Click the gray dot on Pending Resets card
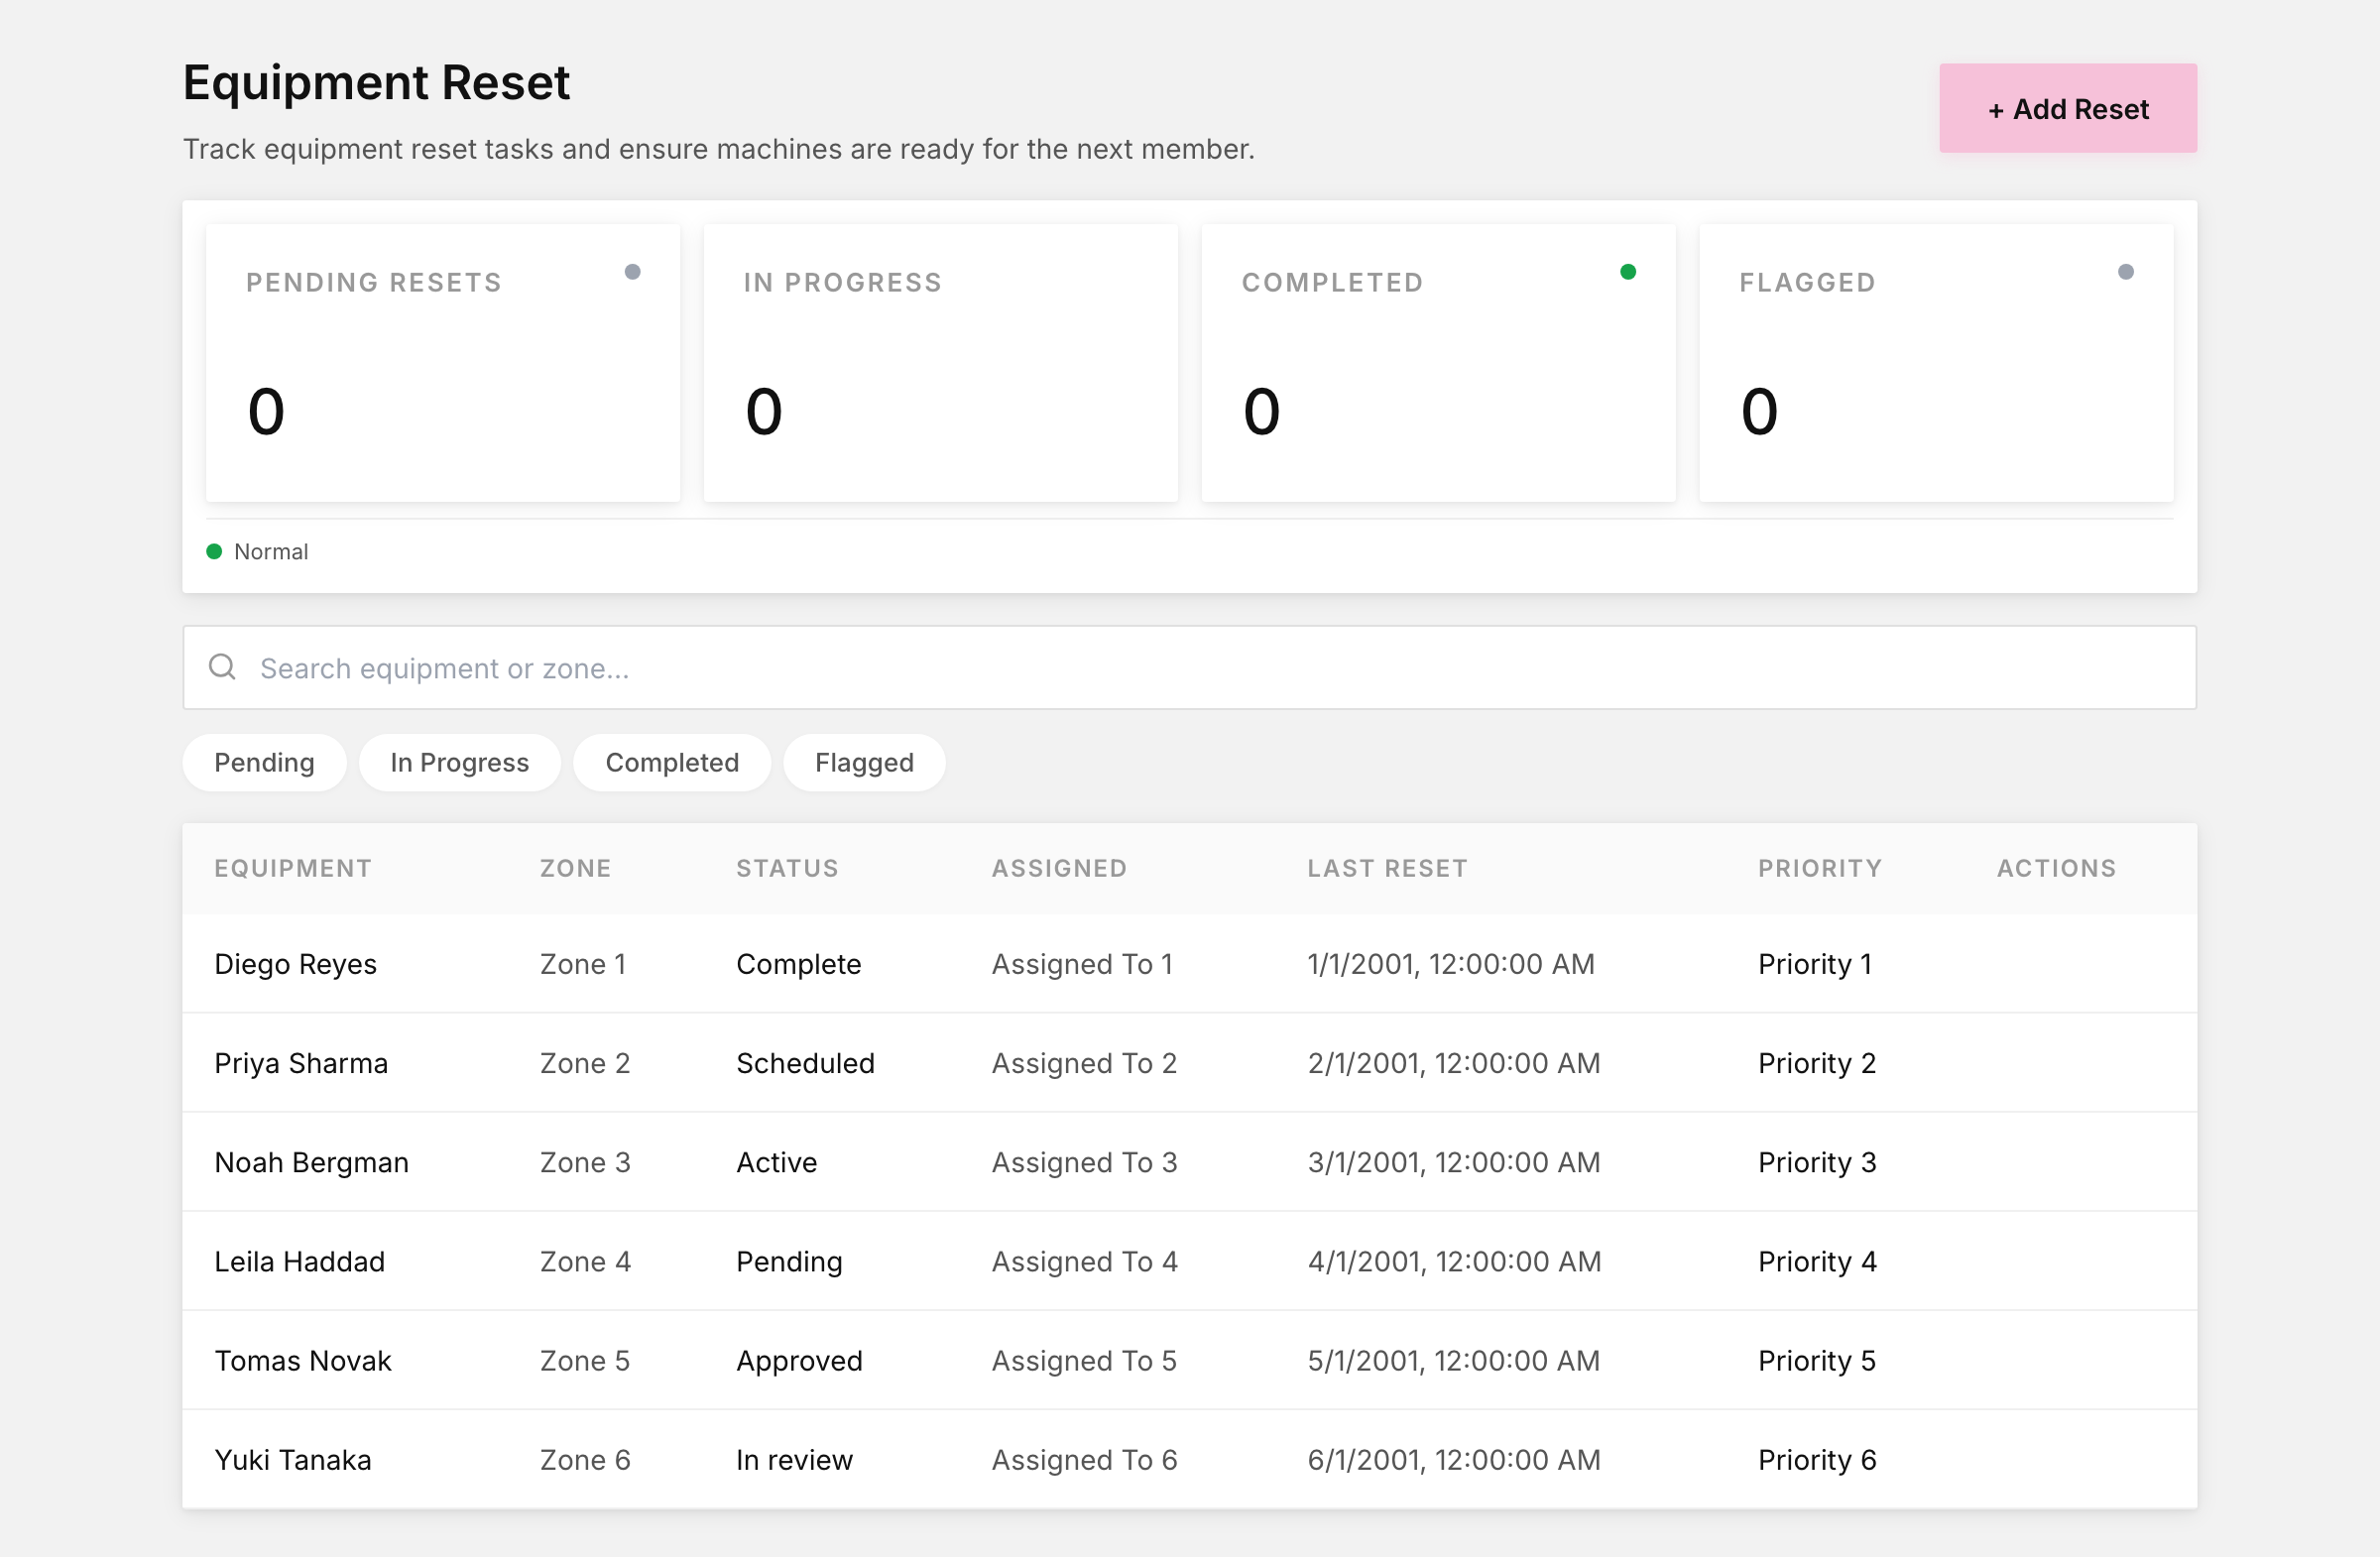Image resolution: width=2380 pixels, height=1563 pixels. 632,272
